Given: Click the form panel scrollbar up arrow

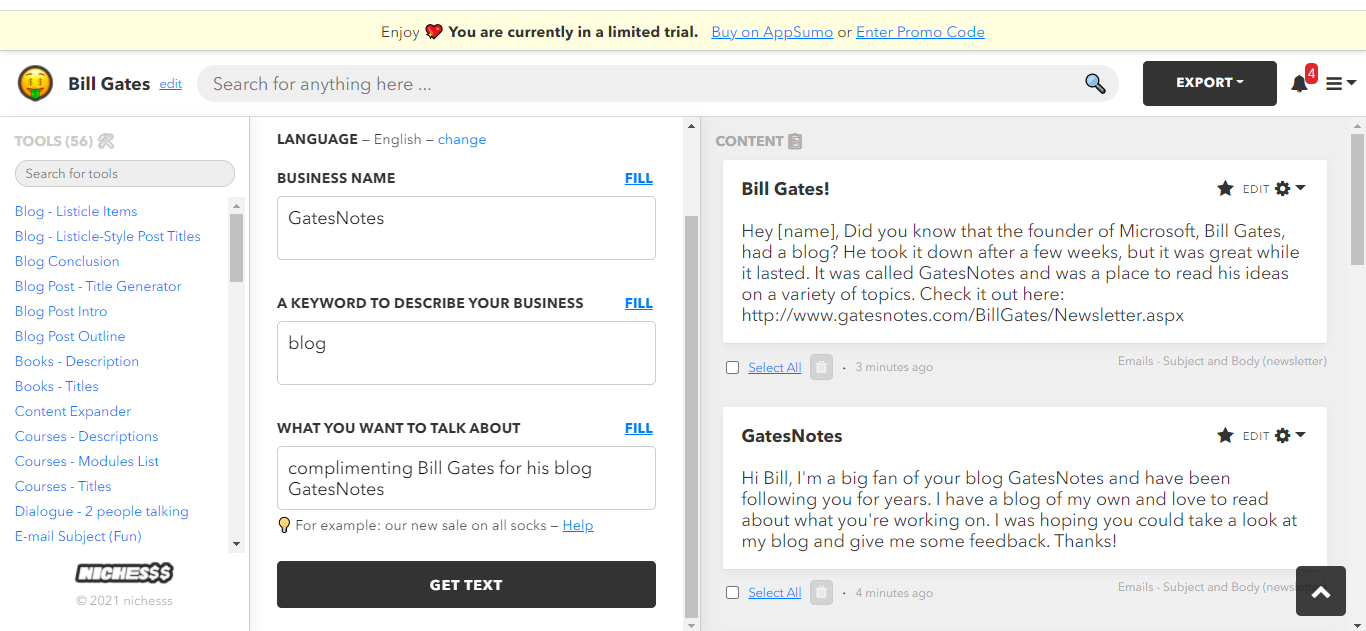Looking at the screenshot, I should [x=691, y=126].
